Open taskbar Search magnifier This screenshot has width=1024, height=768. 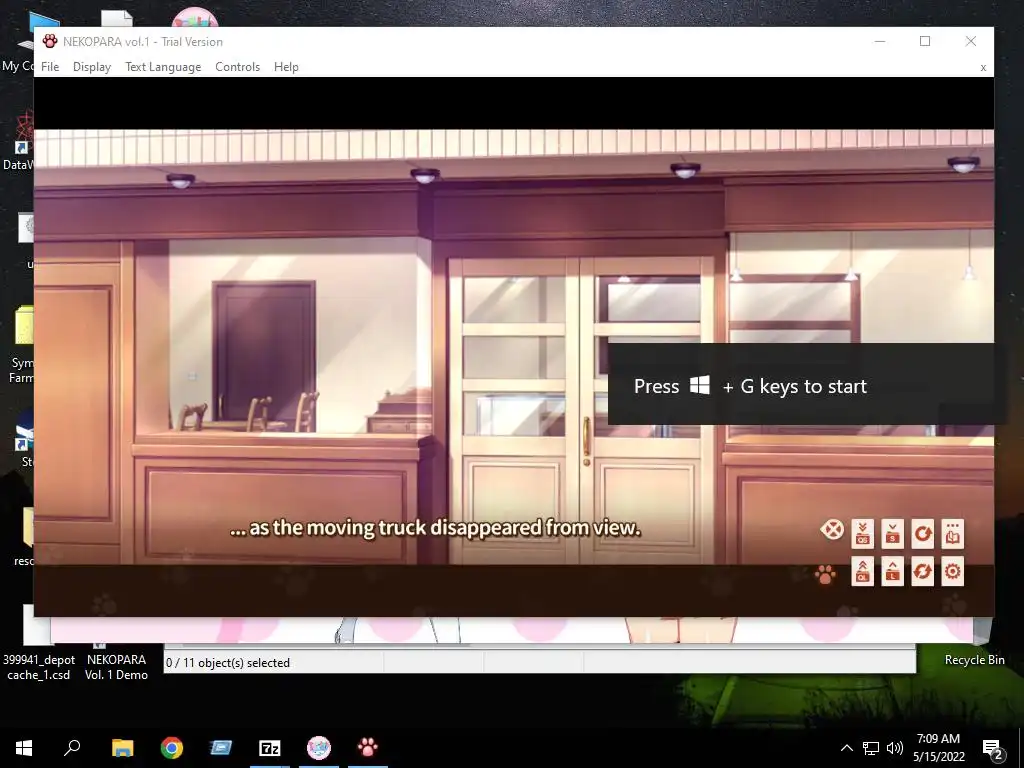tap(72, 748)
